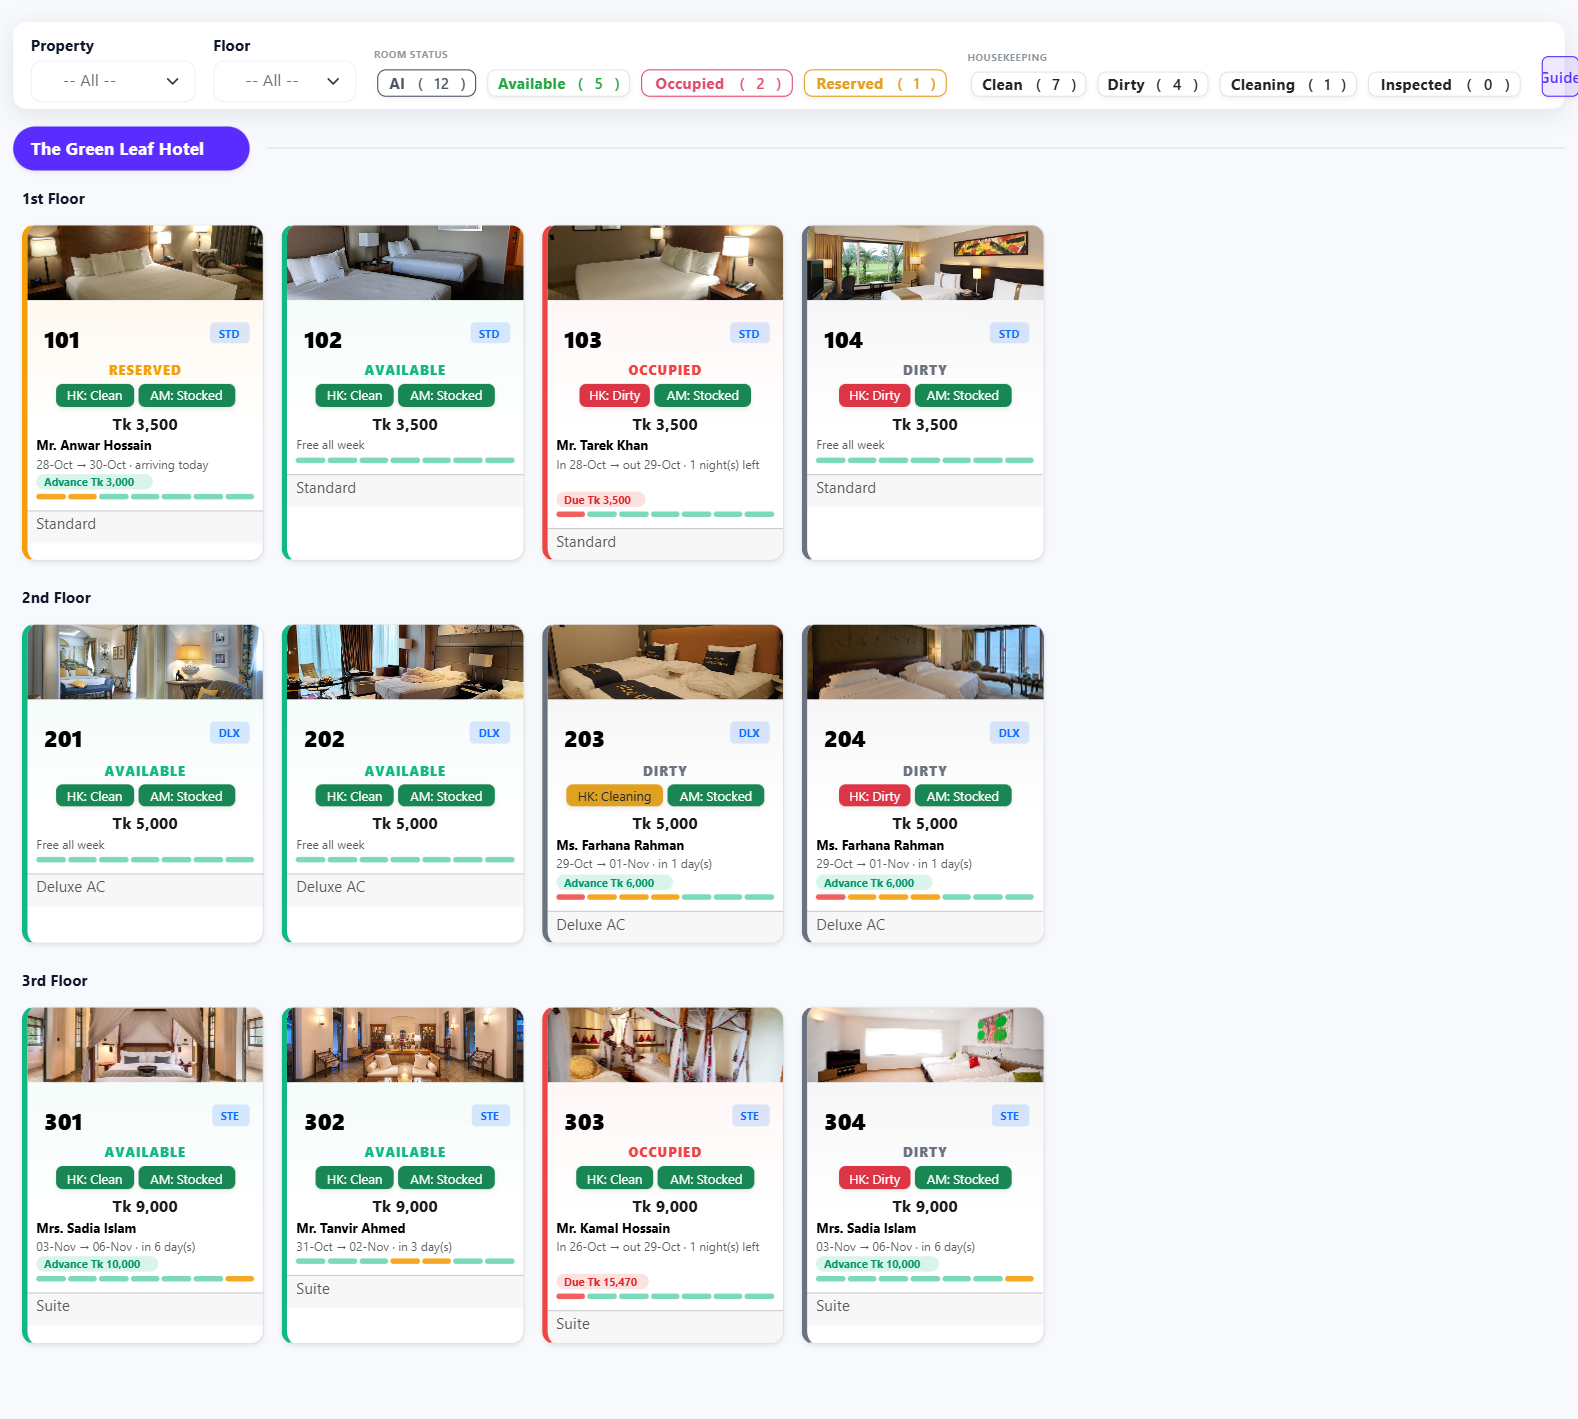Click Advance Tk 6,000 on room 204
The height and width of the screenshot is (1419, 1578).
(x=873, y=883)
